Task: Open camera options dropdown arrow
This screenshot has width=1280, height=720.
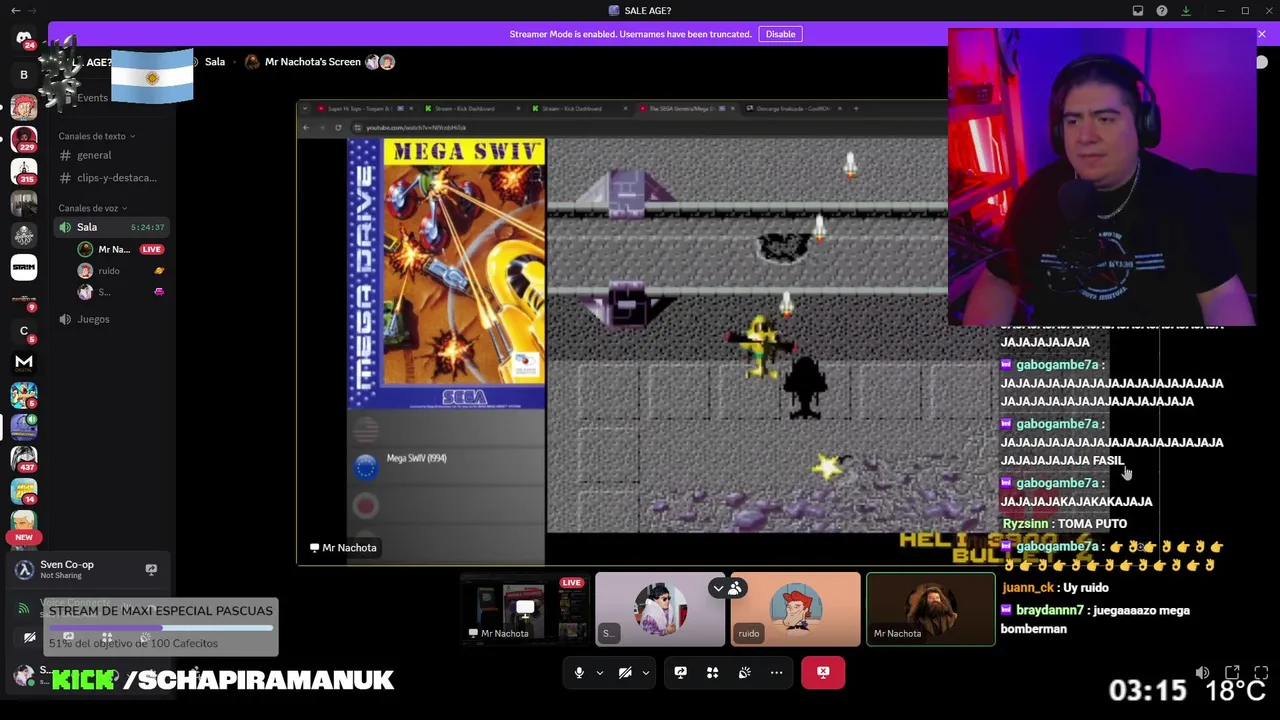Action: (645, 673)
